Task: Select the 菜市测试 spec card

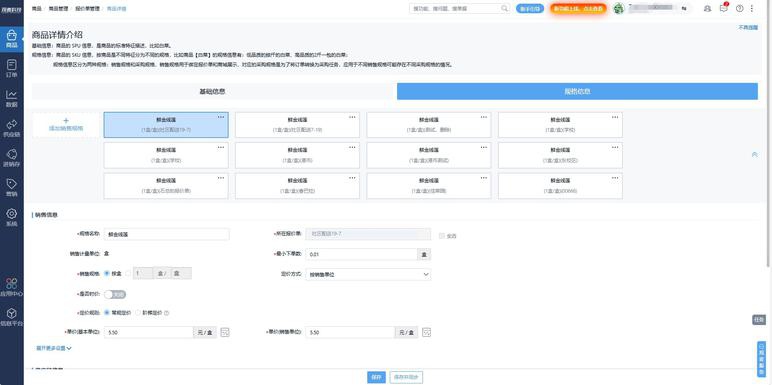Action: pos(428,155)
